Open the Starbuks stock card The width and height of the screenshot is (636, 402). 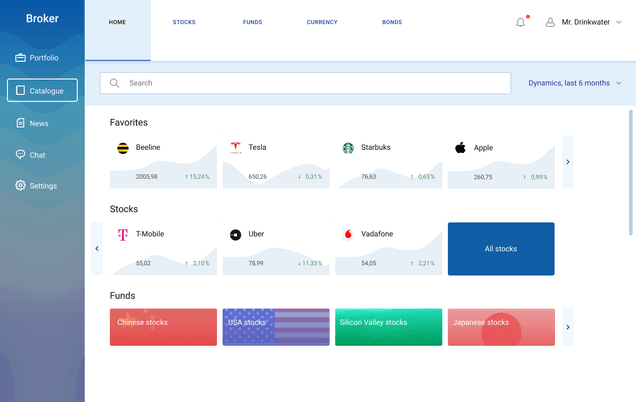[x=389, y=162]
